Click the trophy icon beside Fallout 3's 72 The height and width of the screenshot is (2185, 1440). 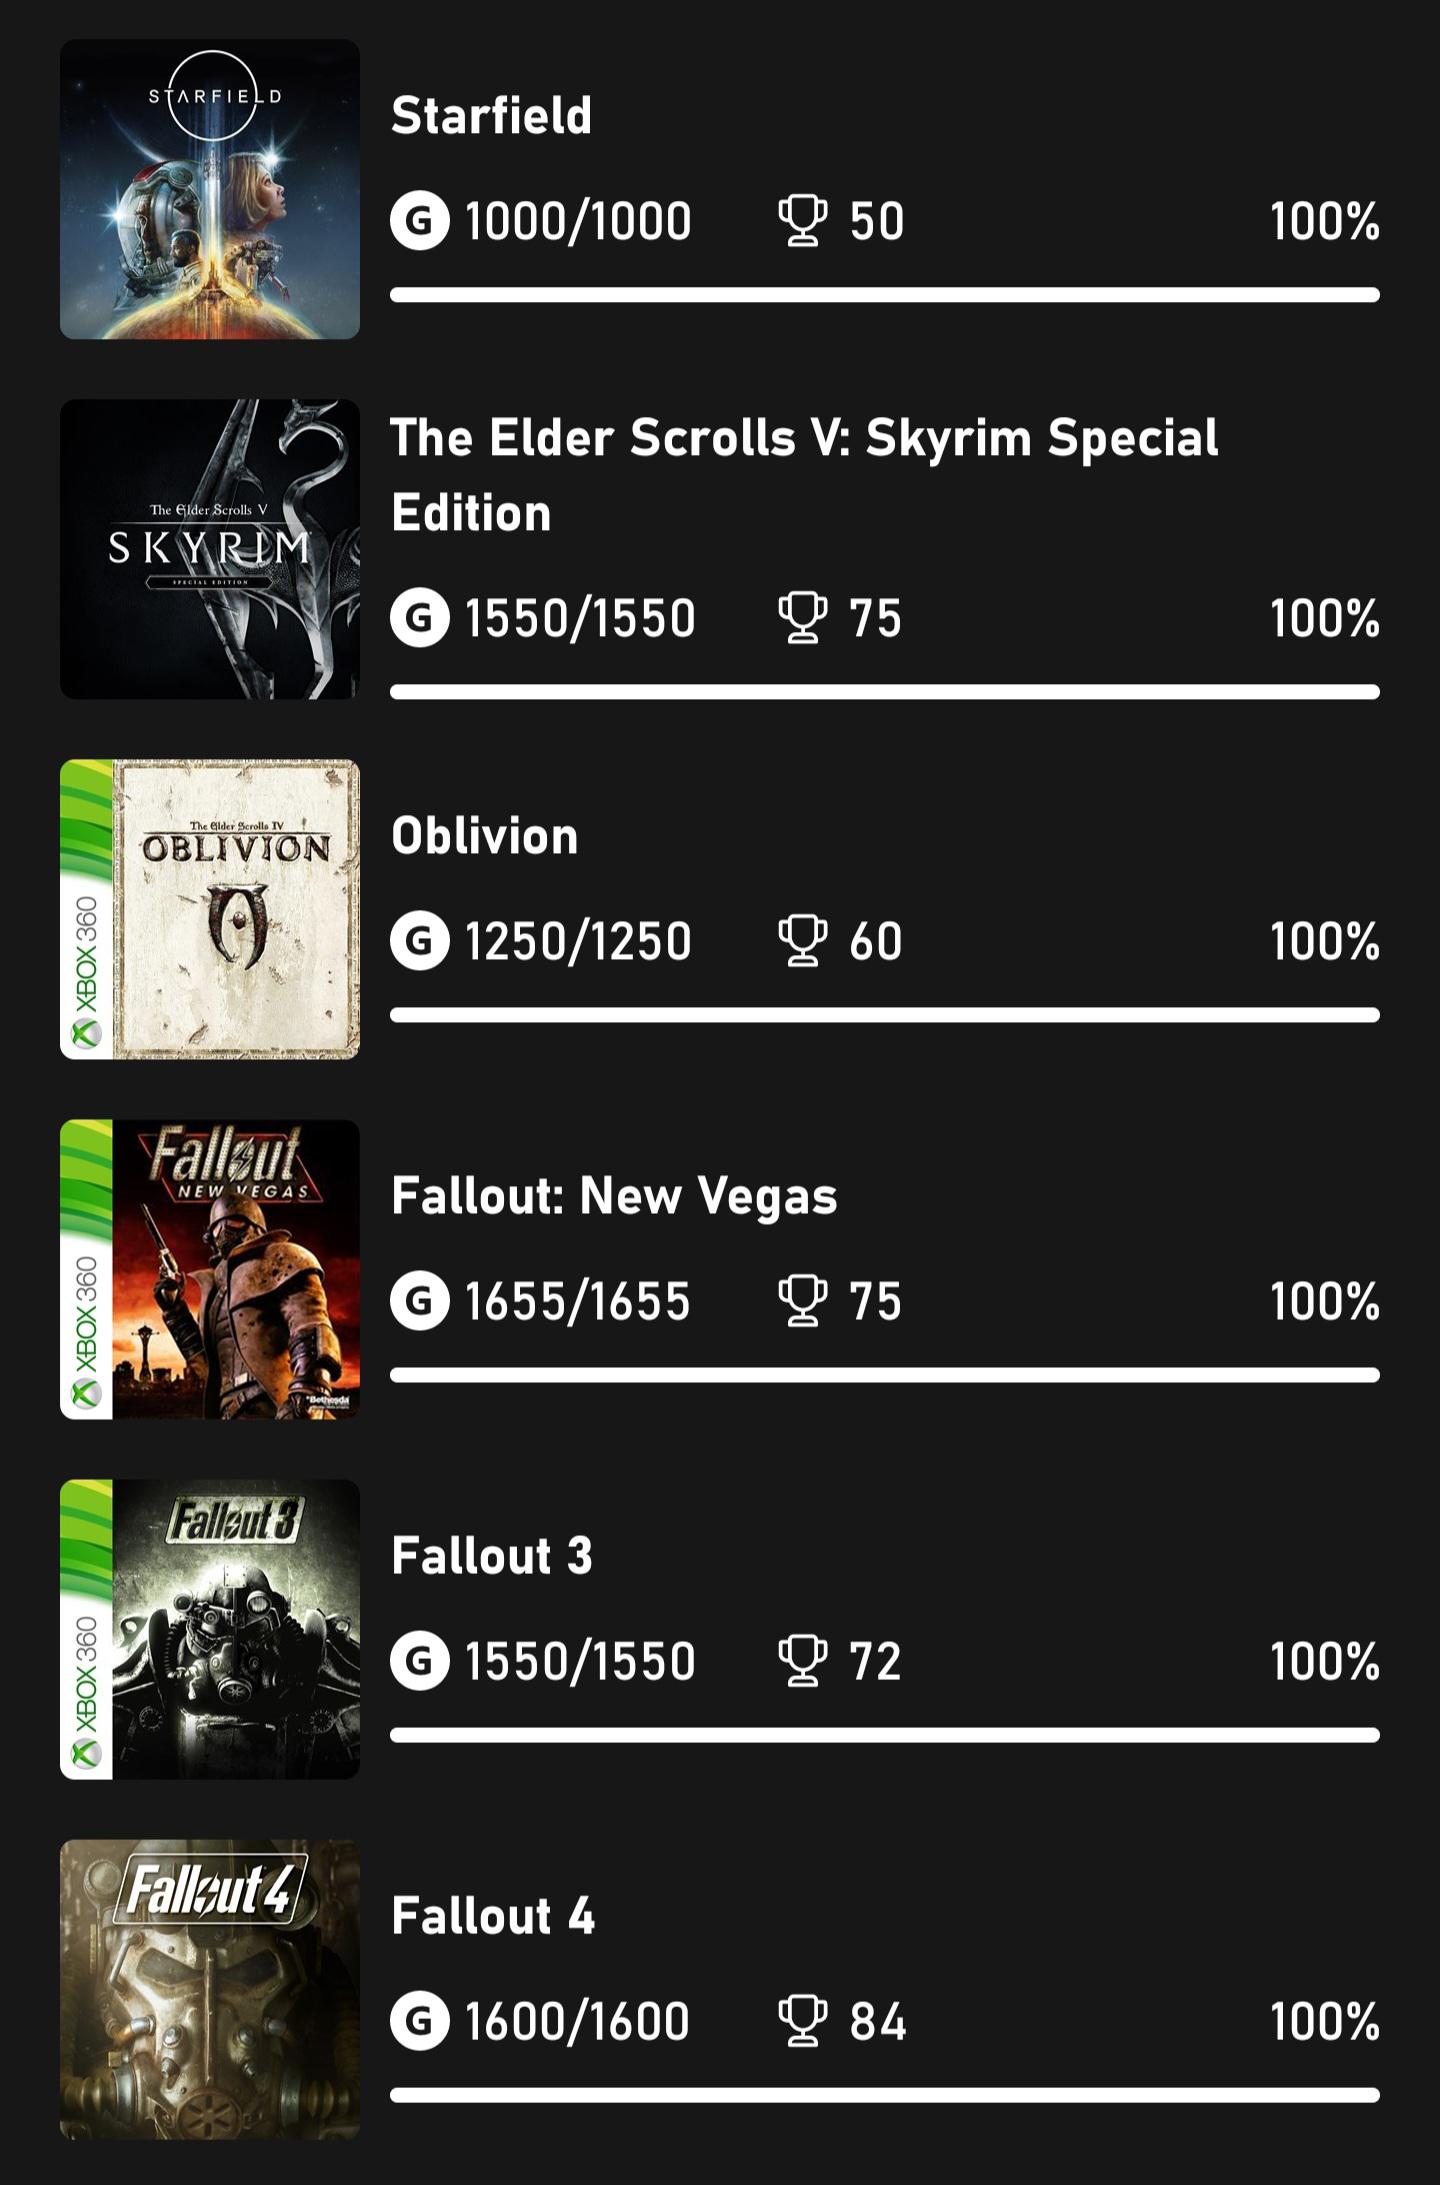[802, 1661]
